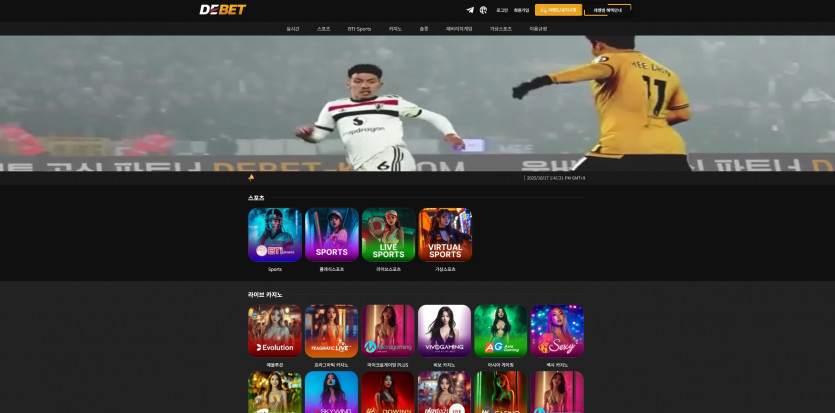The height and width of the screenshot is (413, 835).
Task: Open the globe language selector
Action: 483,10
